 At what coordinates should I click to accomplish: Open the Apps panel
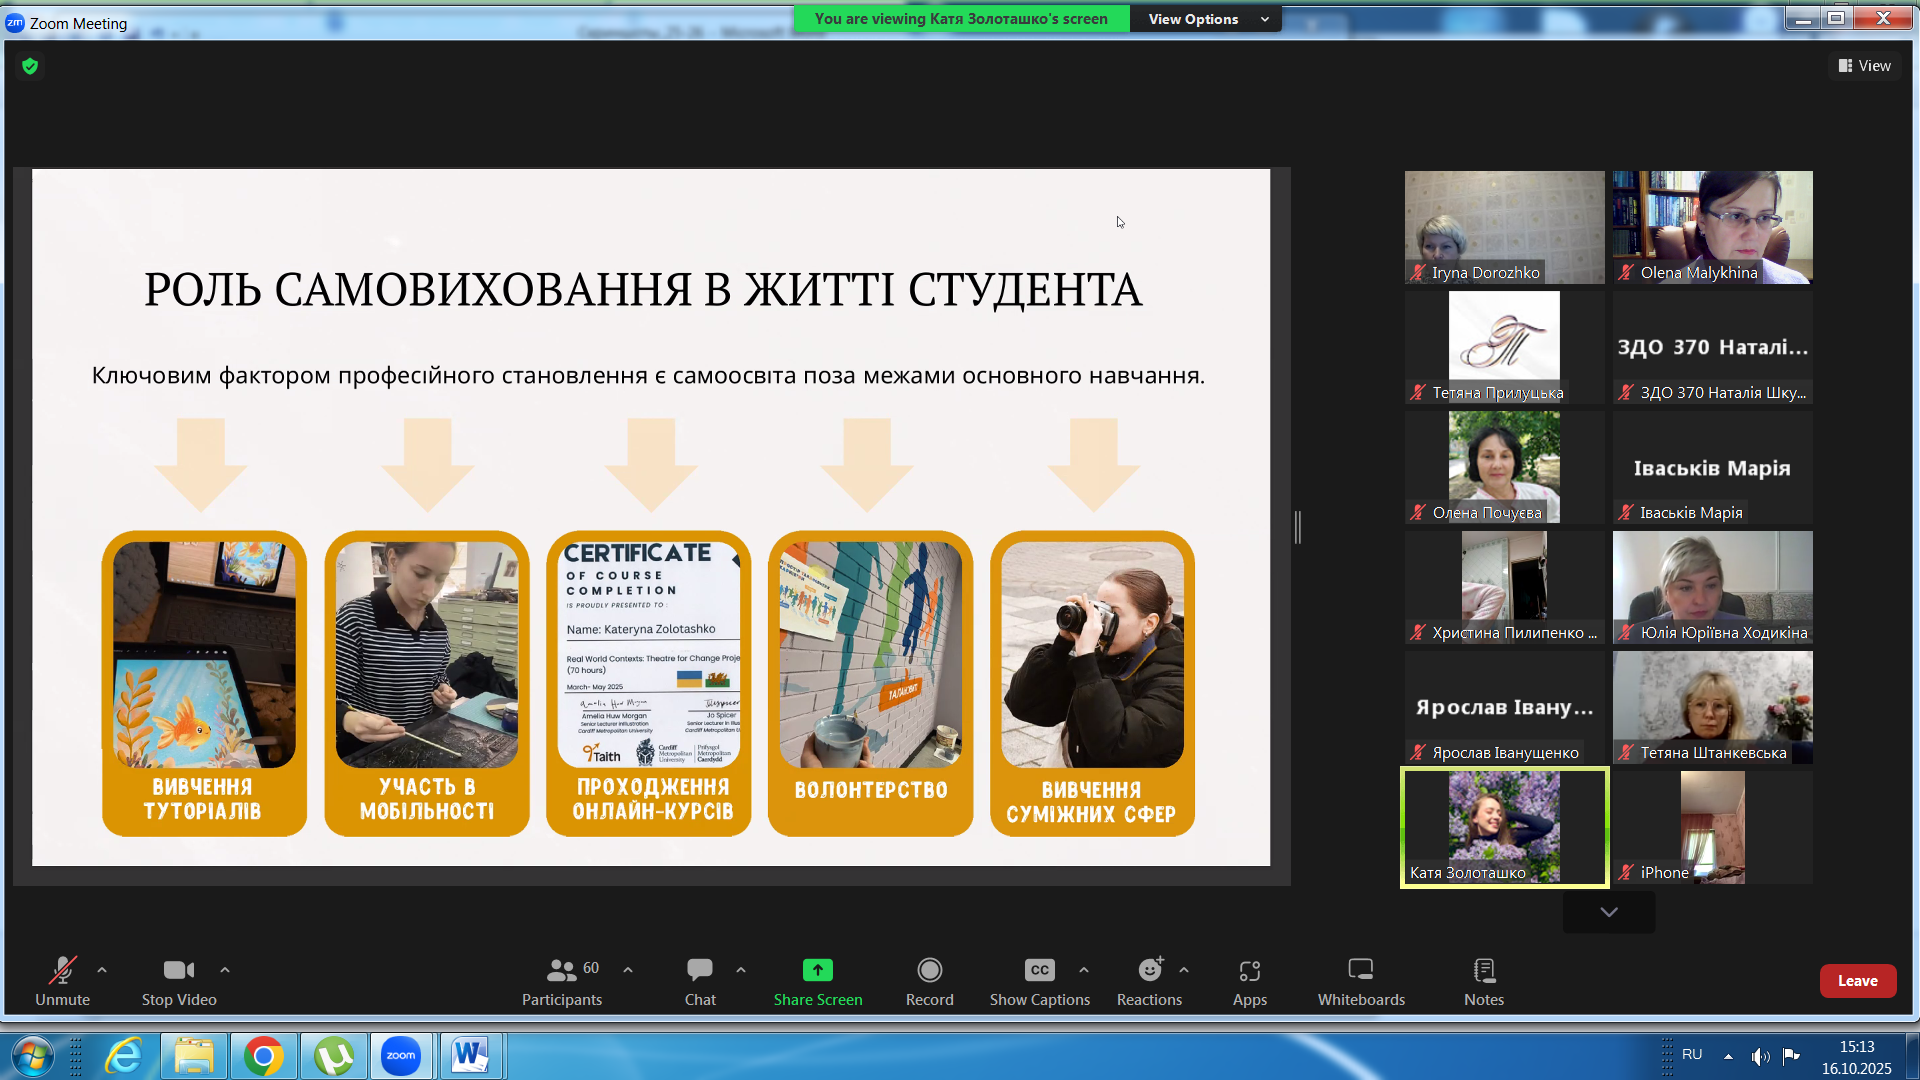(x=1249, y=981)
